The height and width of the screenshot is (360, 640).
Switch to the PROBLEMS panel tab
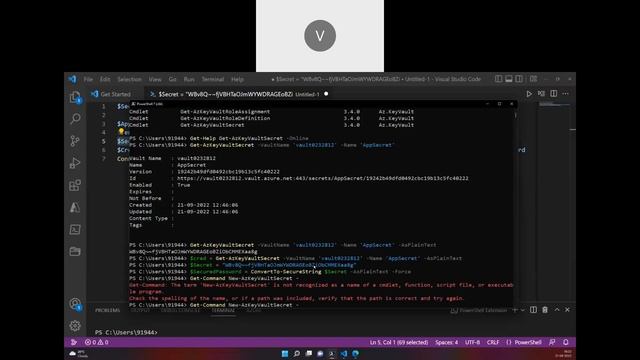[x=107, y=310]
